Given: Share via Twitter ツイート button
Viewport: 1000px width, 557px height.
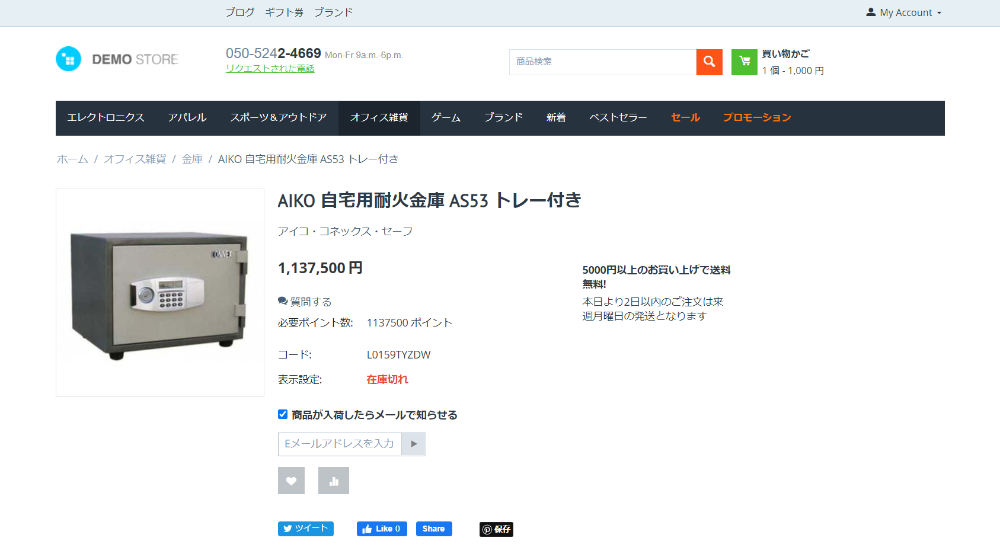Looking at the screenshot, I should [x=305, y=529].
